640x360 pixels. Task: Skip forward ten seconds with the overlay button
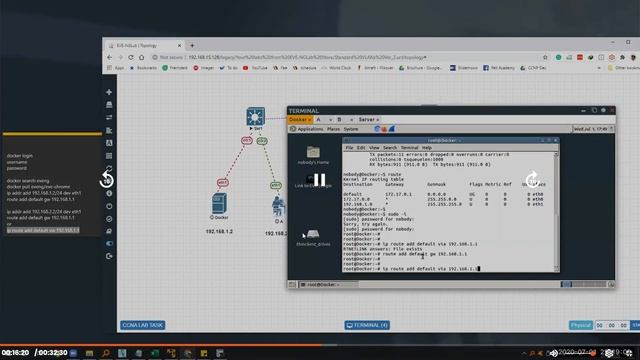pyautogui.click(x=533, y=180)
